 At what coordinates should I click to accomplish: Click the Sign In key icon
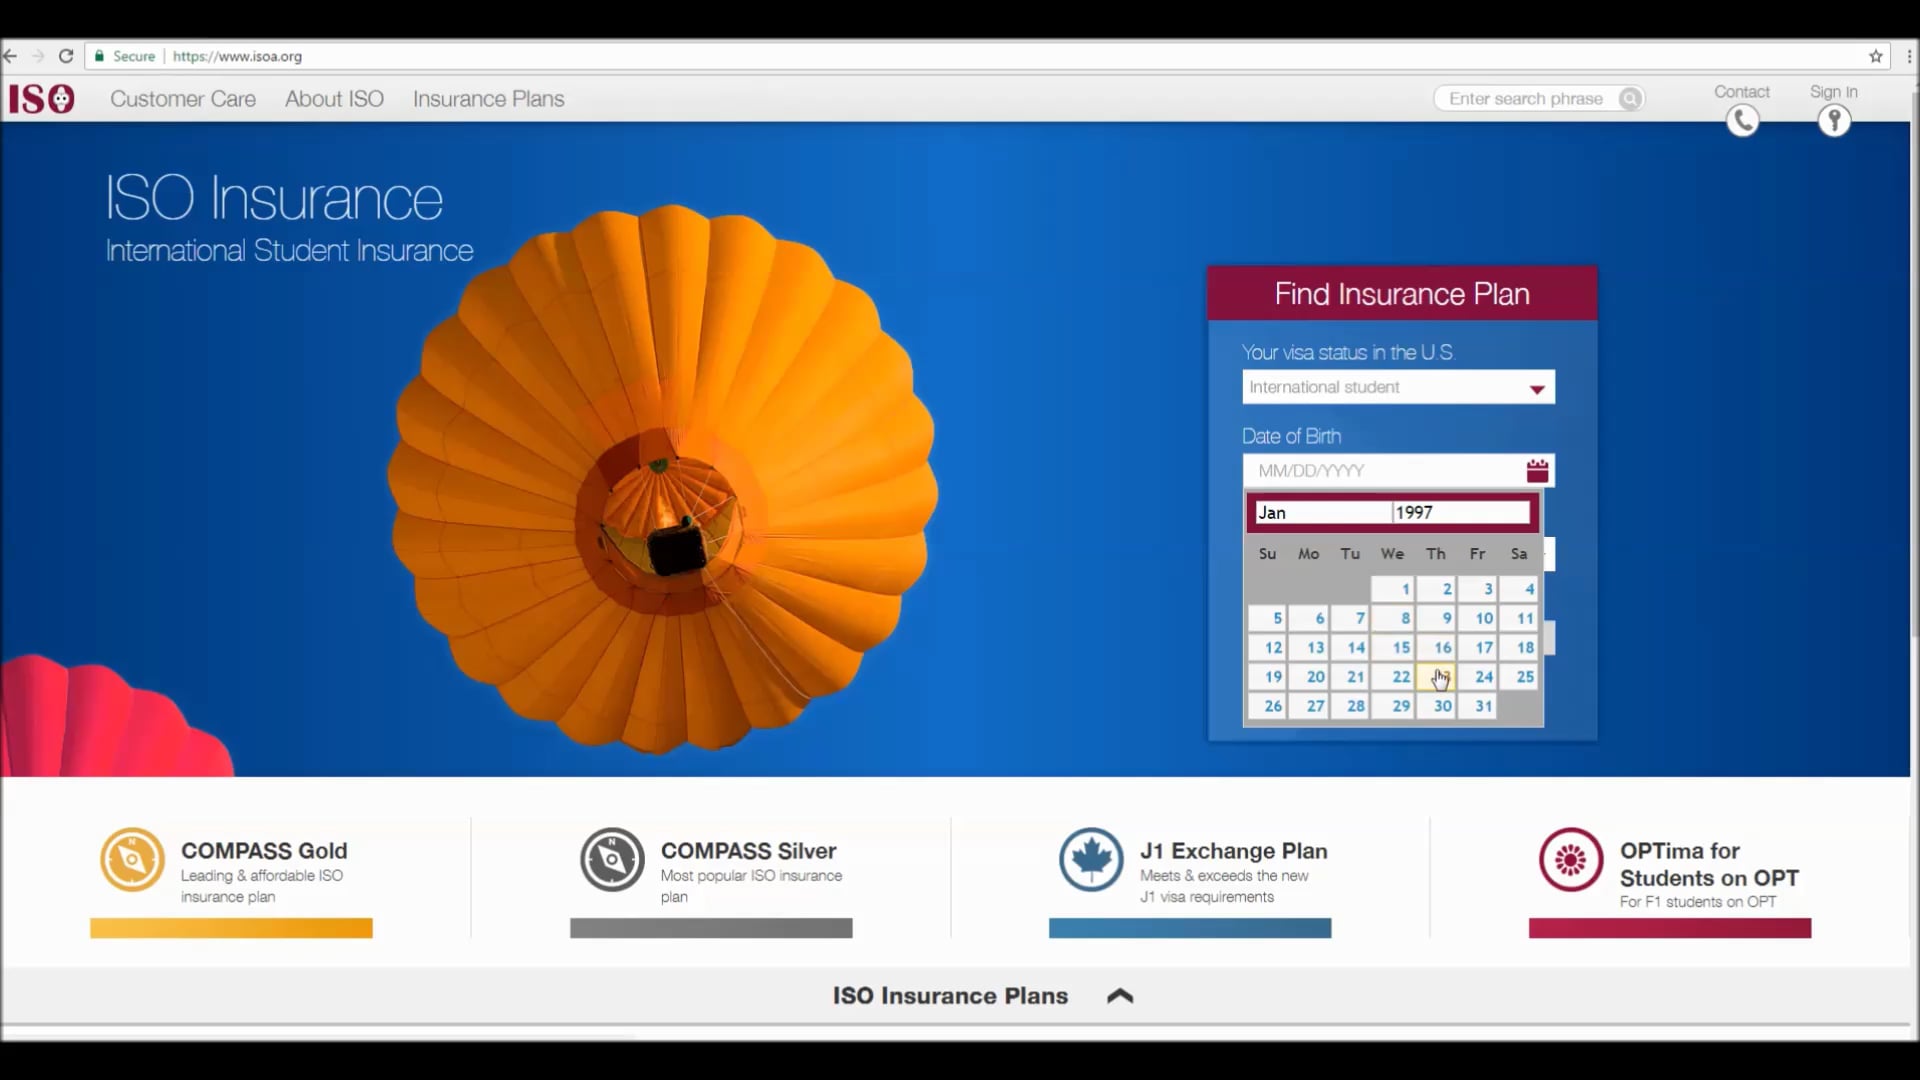(x=1834, y=121)
